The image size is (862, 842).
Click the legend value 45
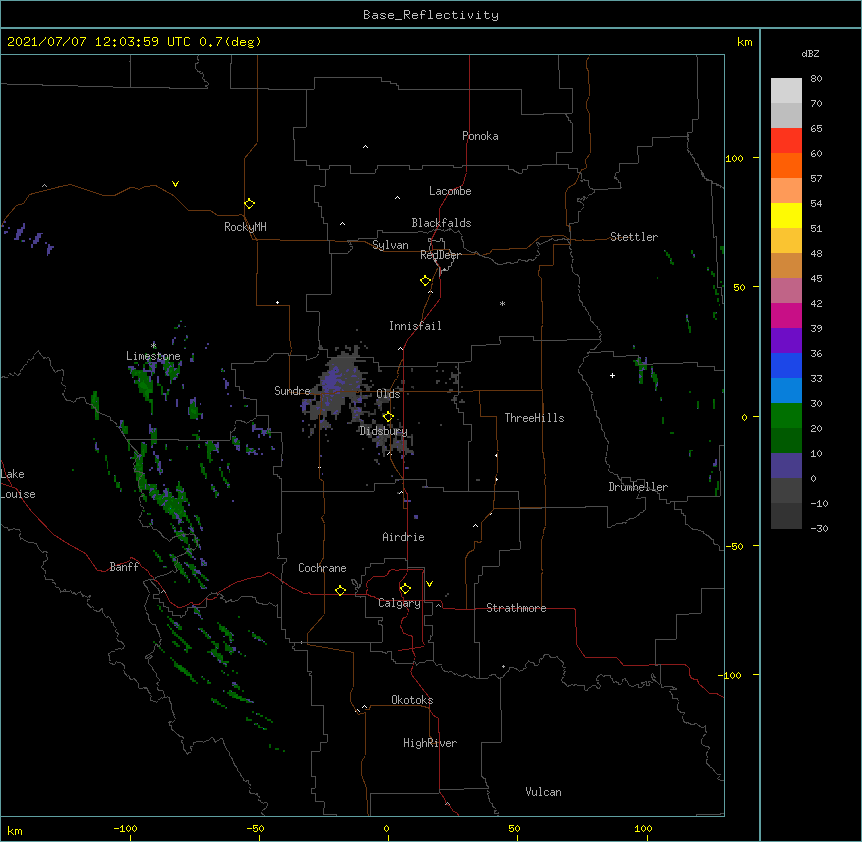click(x=816, y=278)
